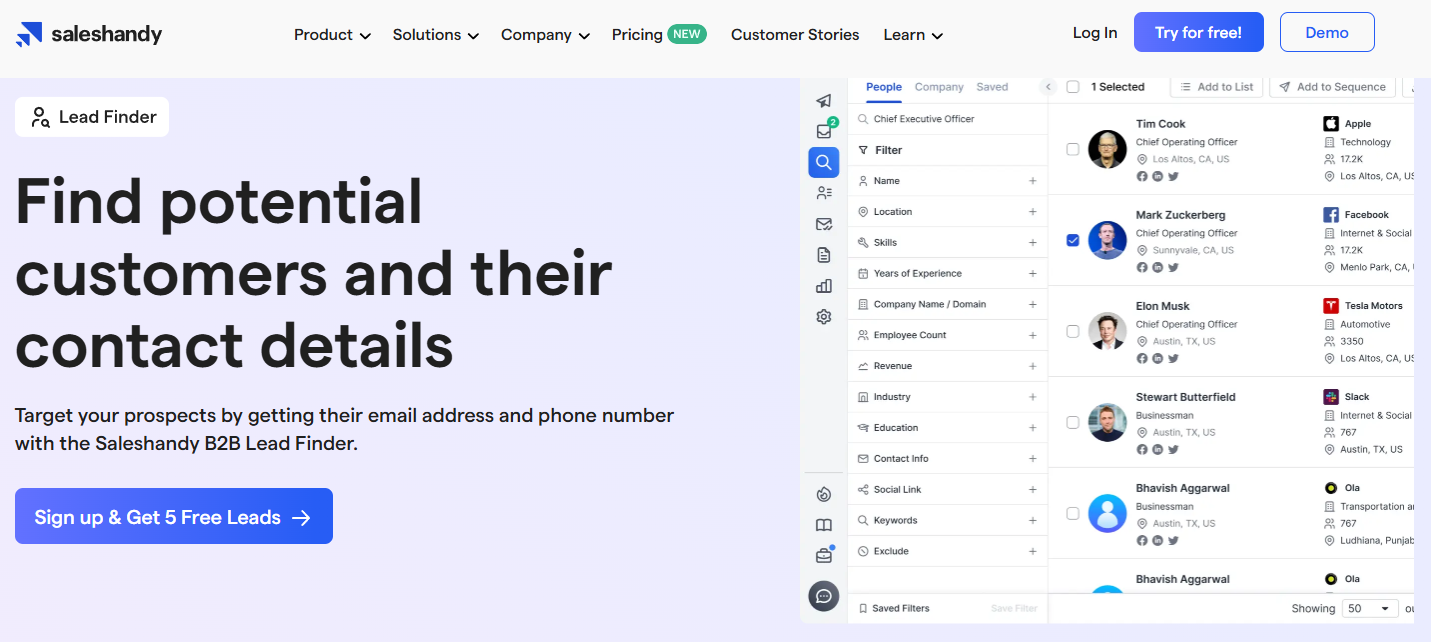Click the flame warm-up sidebar icon

pos(824,494)
